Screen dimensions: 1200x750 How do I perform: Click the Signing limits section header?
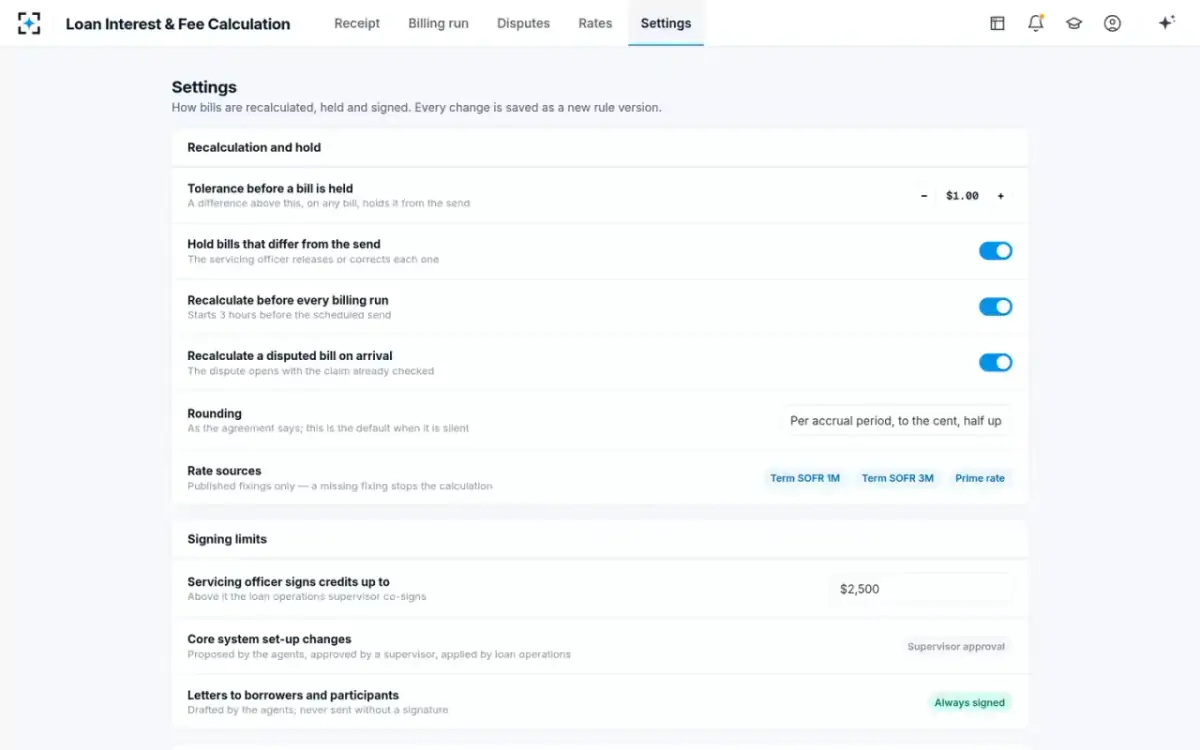[227, 539]
